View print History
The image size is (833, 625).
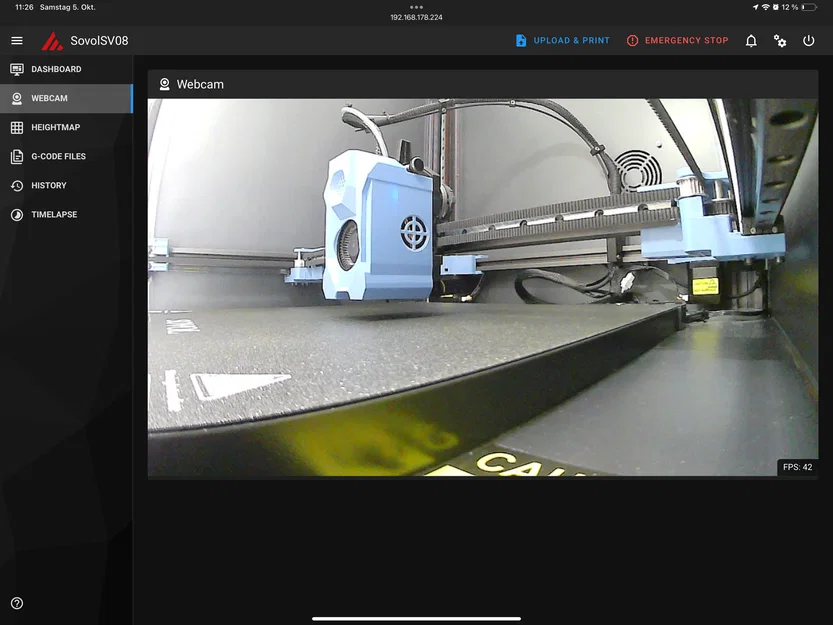66,185
